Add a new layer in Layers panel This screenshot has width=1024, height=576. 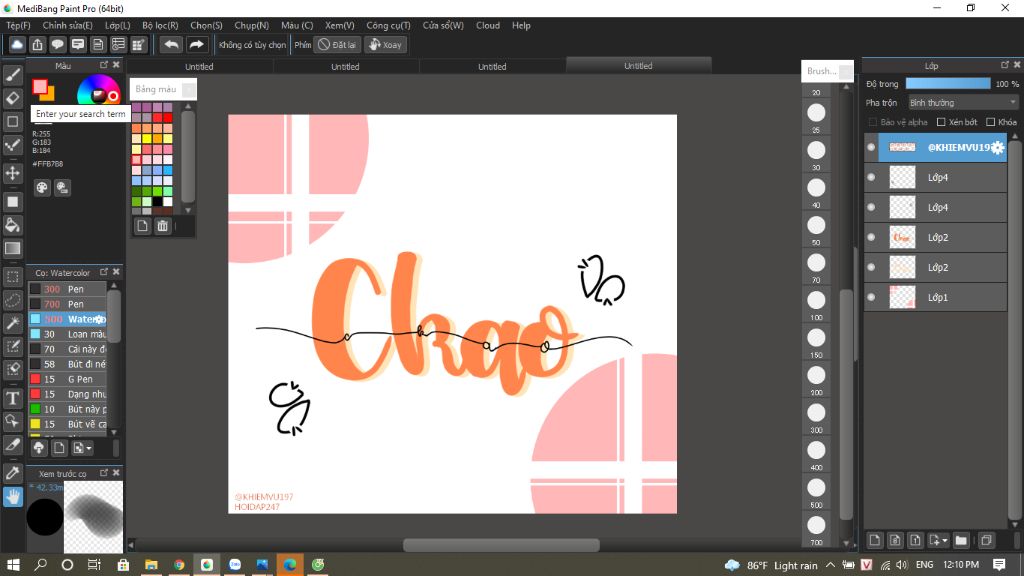pyautogui.click(x=874, y=540)
